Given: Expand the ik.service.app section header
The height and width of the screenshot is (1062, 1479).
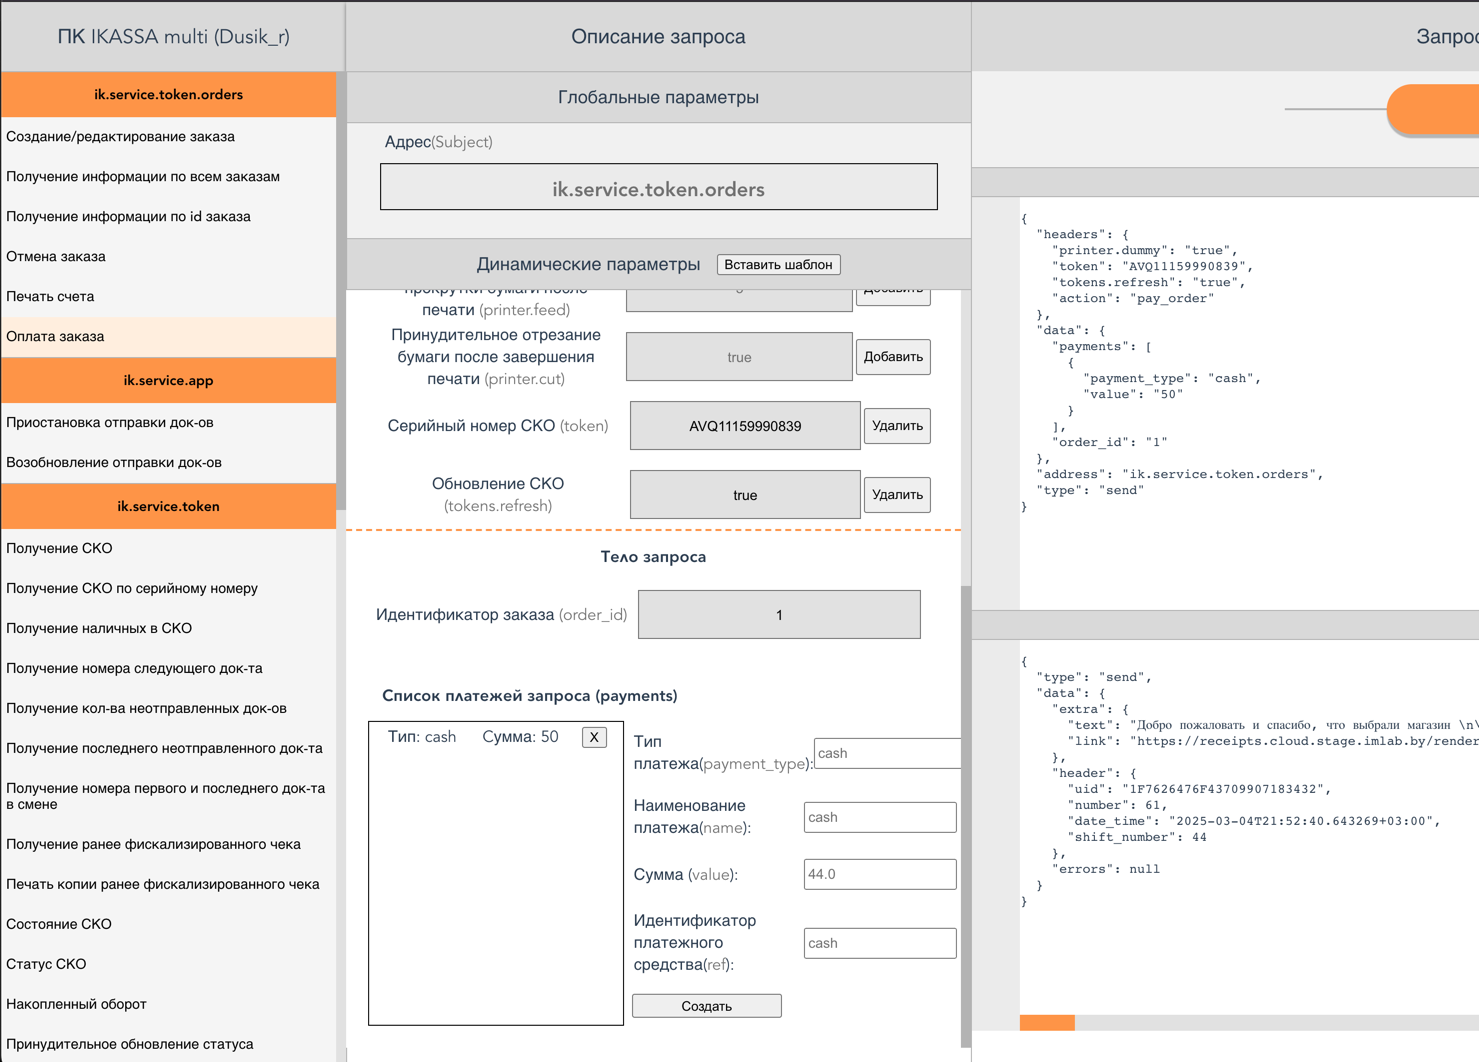Looking at the screenshot, I should pos(168,381).
